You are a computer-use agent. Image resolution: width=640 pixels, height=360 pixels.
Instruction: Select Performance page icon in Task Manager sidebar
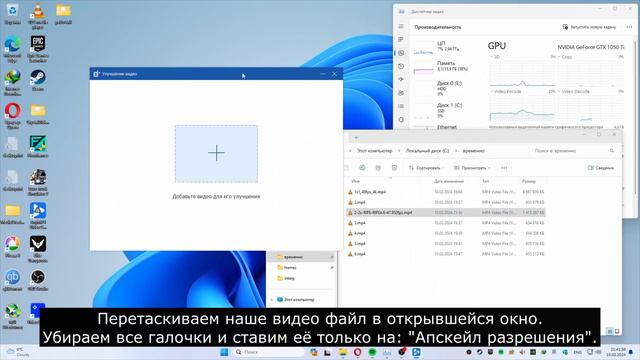(401, 53)
